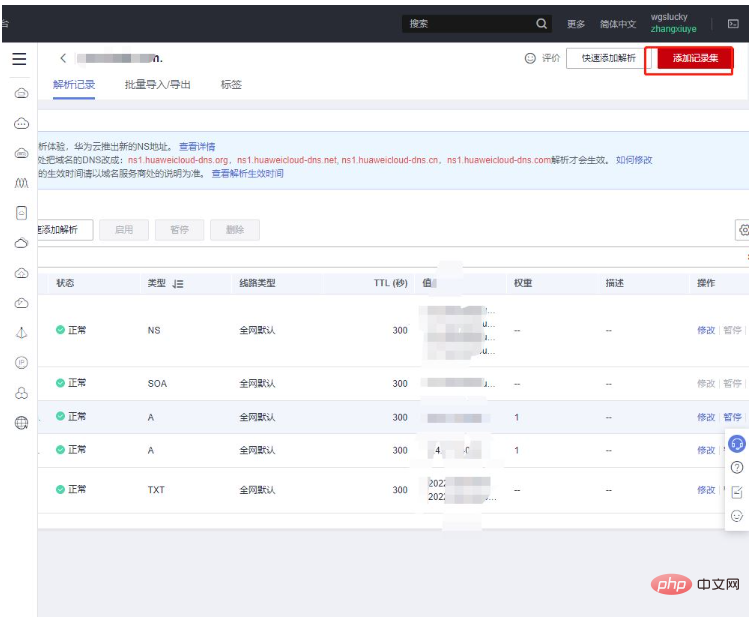Image resolution: width=750 pixels, height=617 pixels.
Task: Click the cloud upload arrow sidebar icon
Action: (22, 273)
